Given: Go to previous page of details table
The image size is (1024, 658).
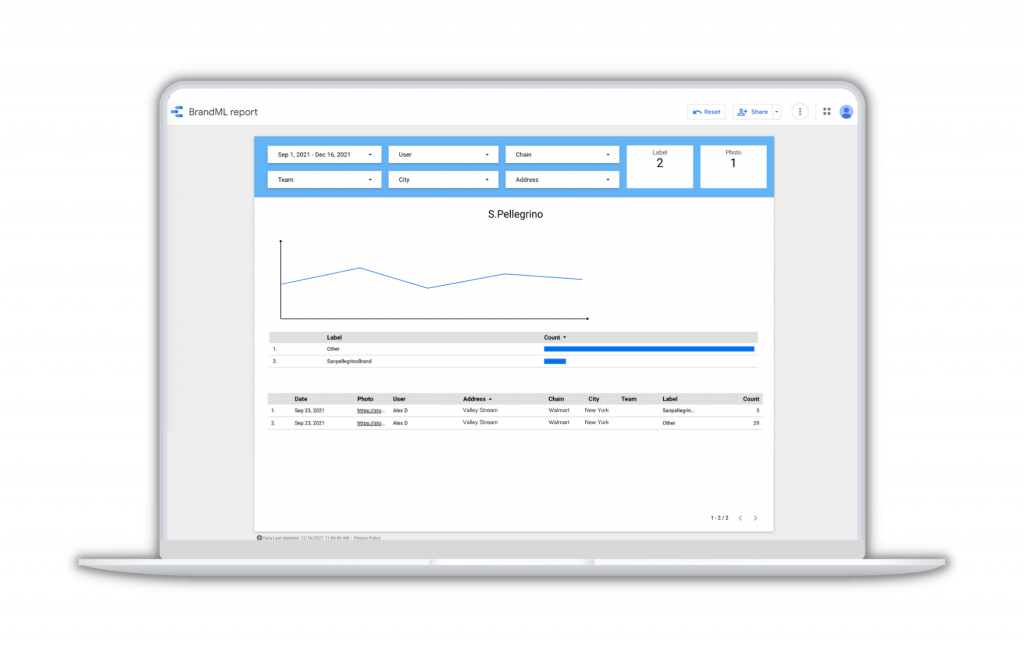Looking at the screenshot, I should tap(740, 518).
